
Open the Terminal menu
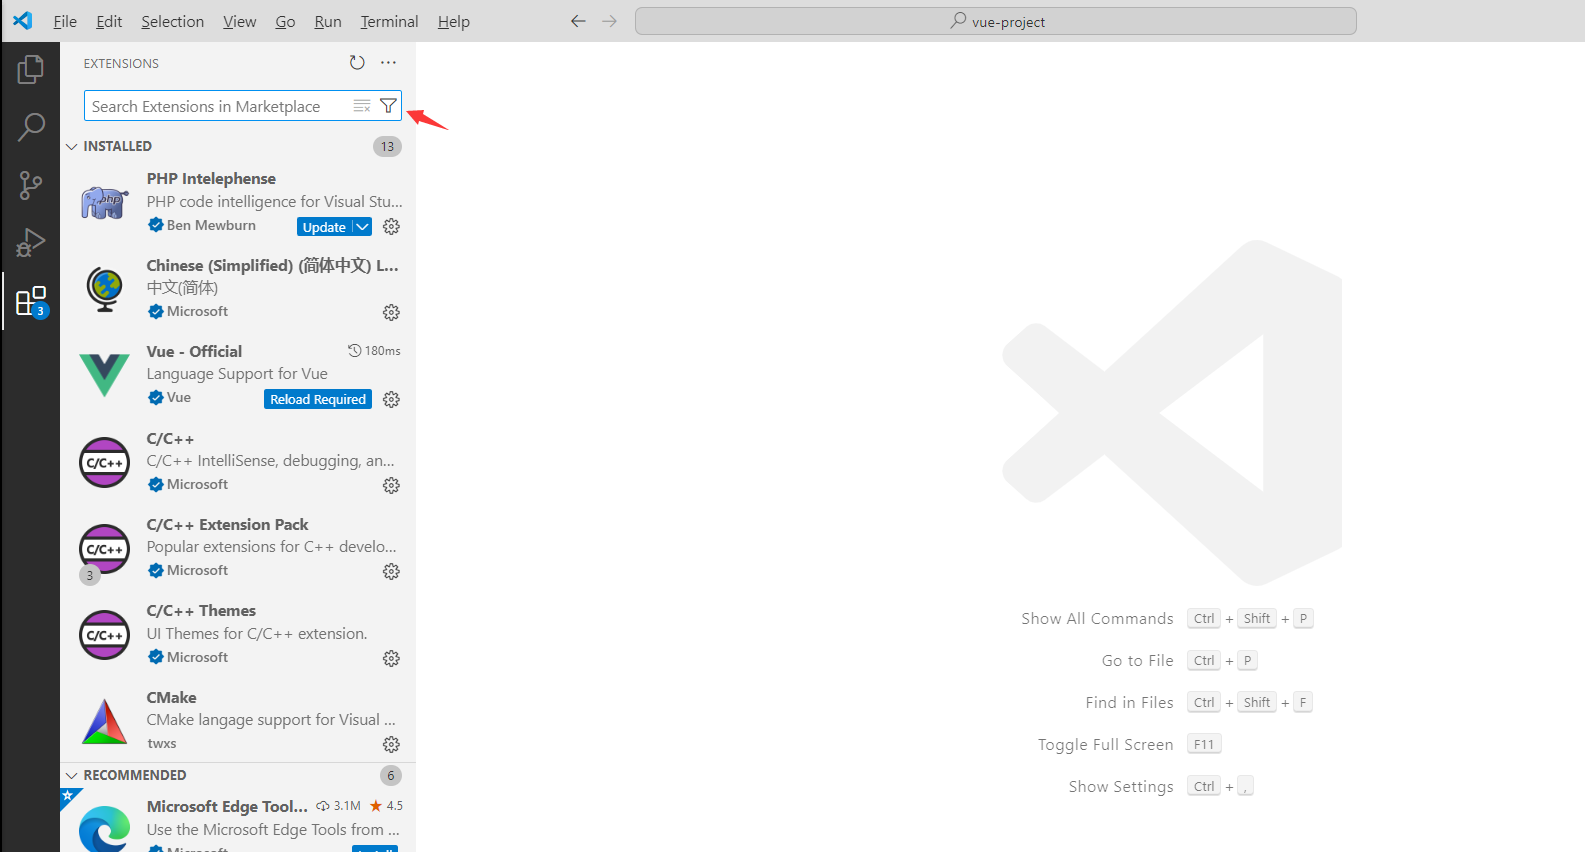389,21
